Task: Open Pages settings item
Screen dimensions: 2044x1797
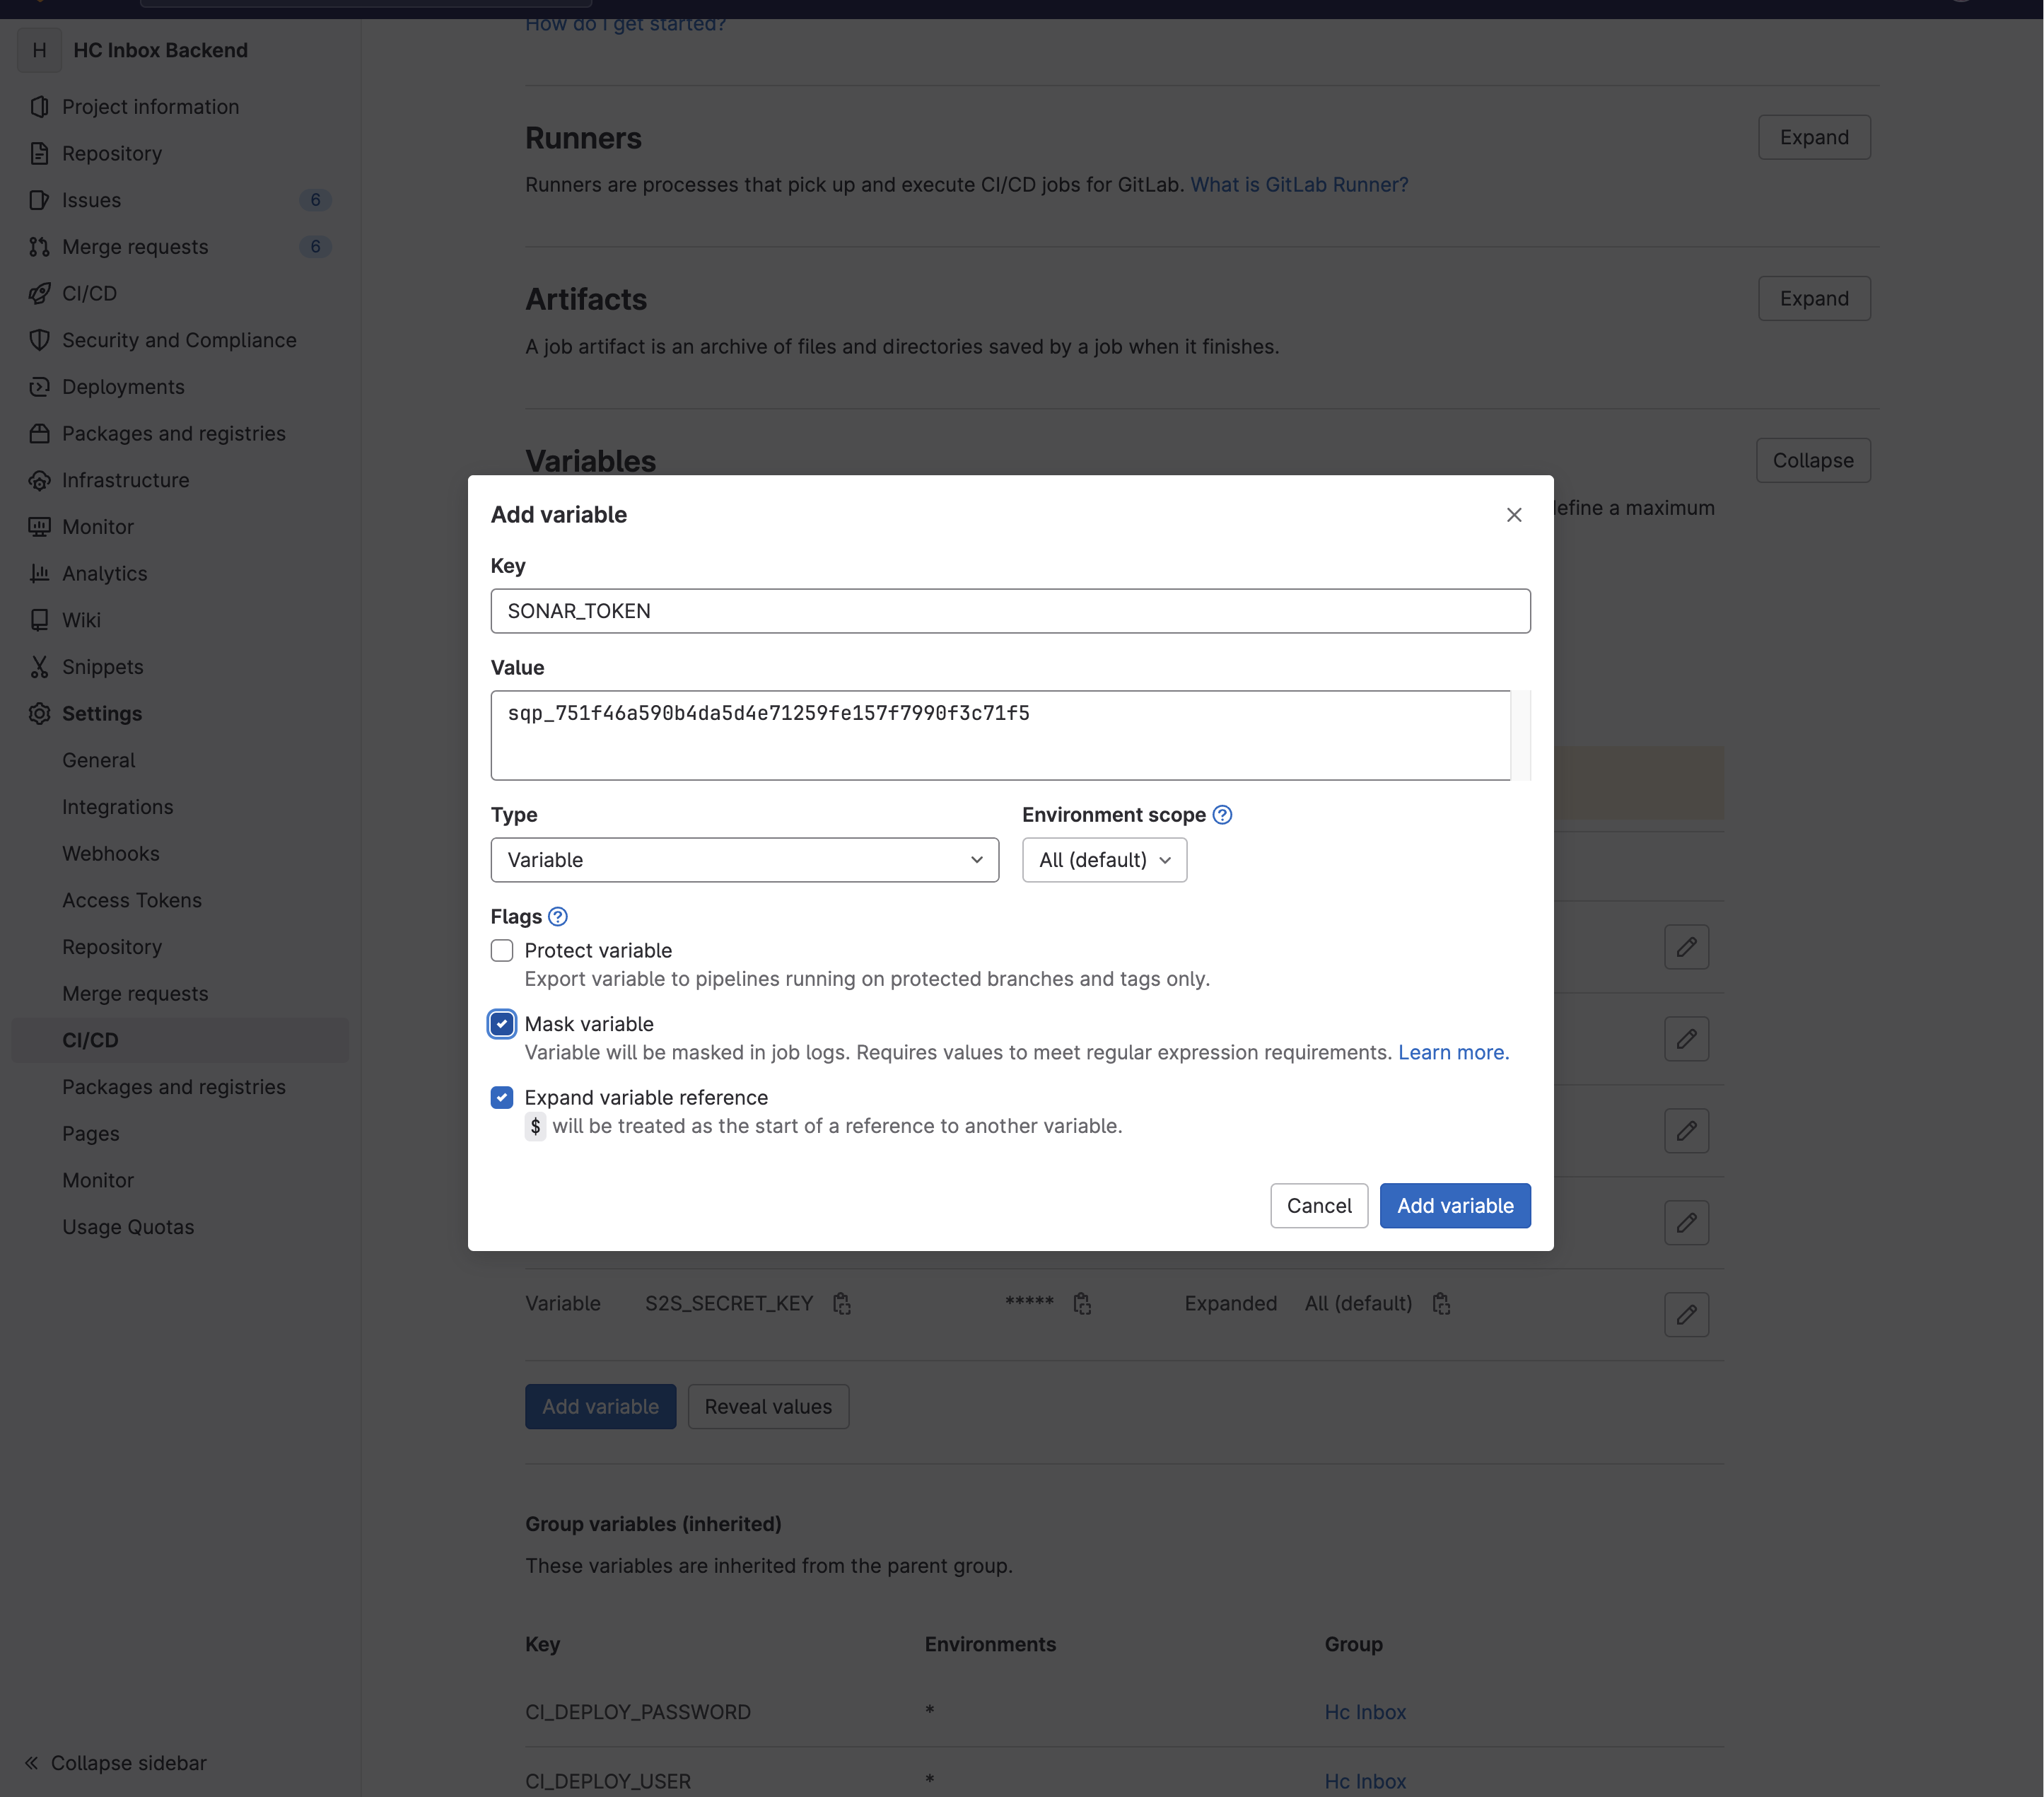Action: pos(91,1134)
